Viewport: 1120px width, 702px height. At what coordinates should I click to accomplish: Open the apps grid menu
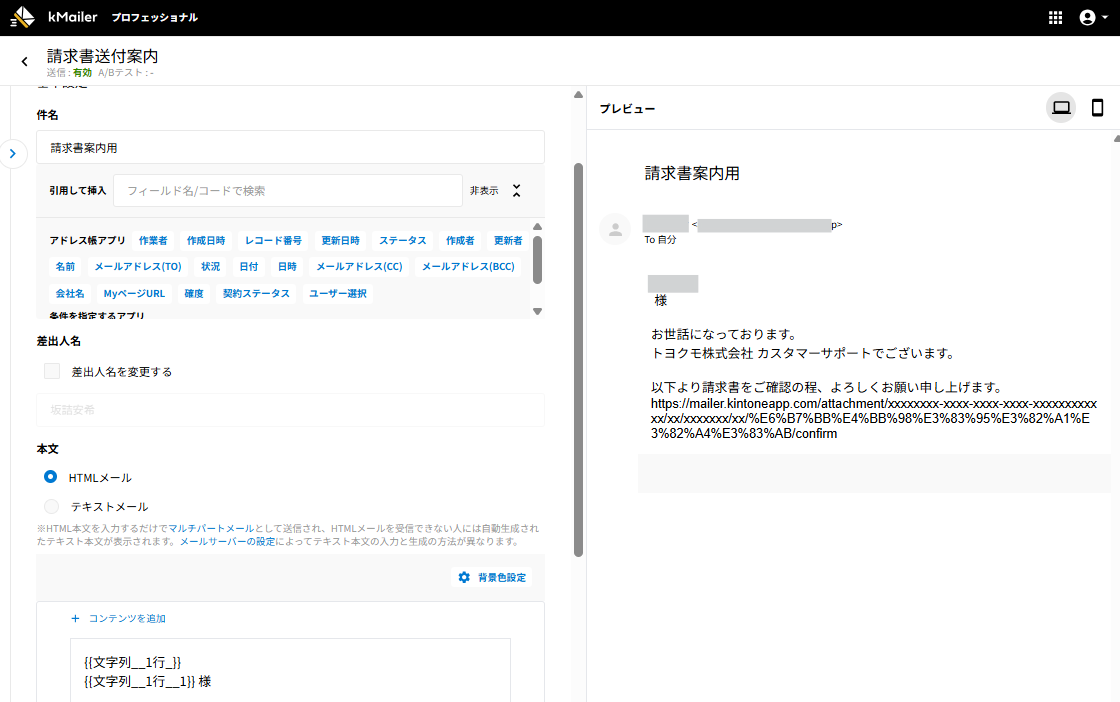click(1055, 17)
